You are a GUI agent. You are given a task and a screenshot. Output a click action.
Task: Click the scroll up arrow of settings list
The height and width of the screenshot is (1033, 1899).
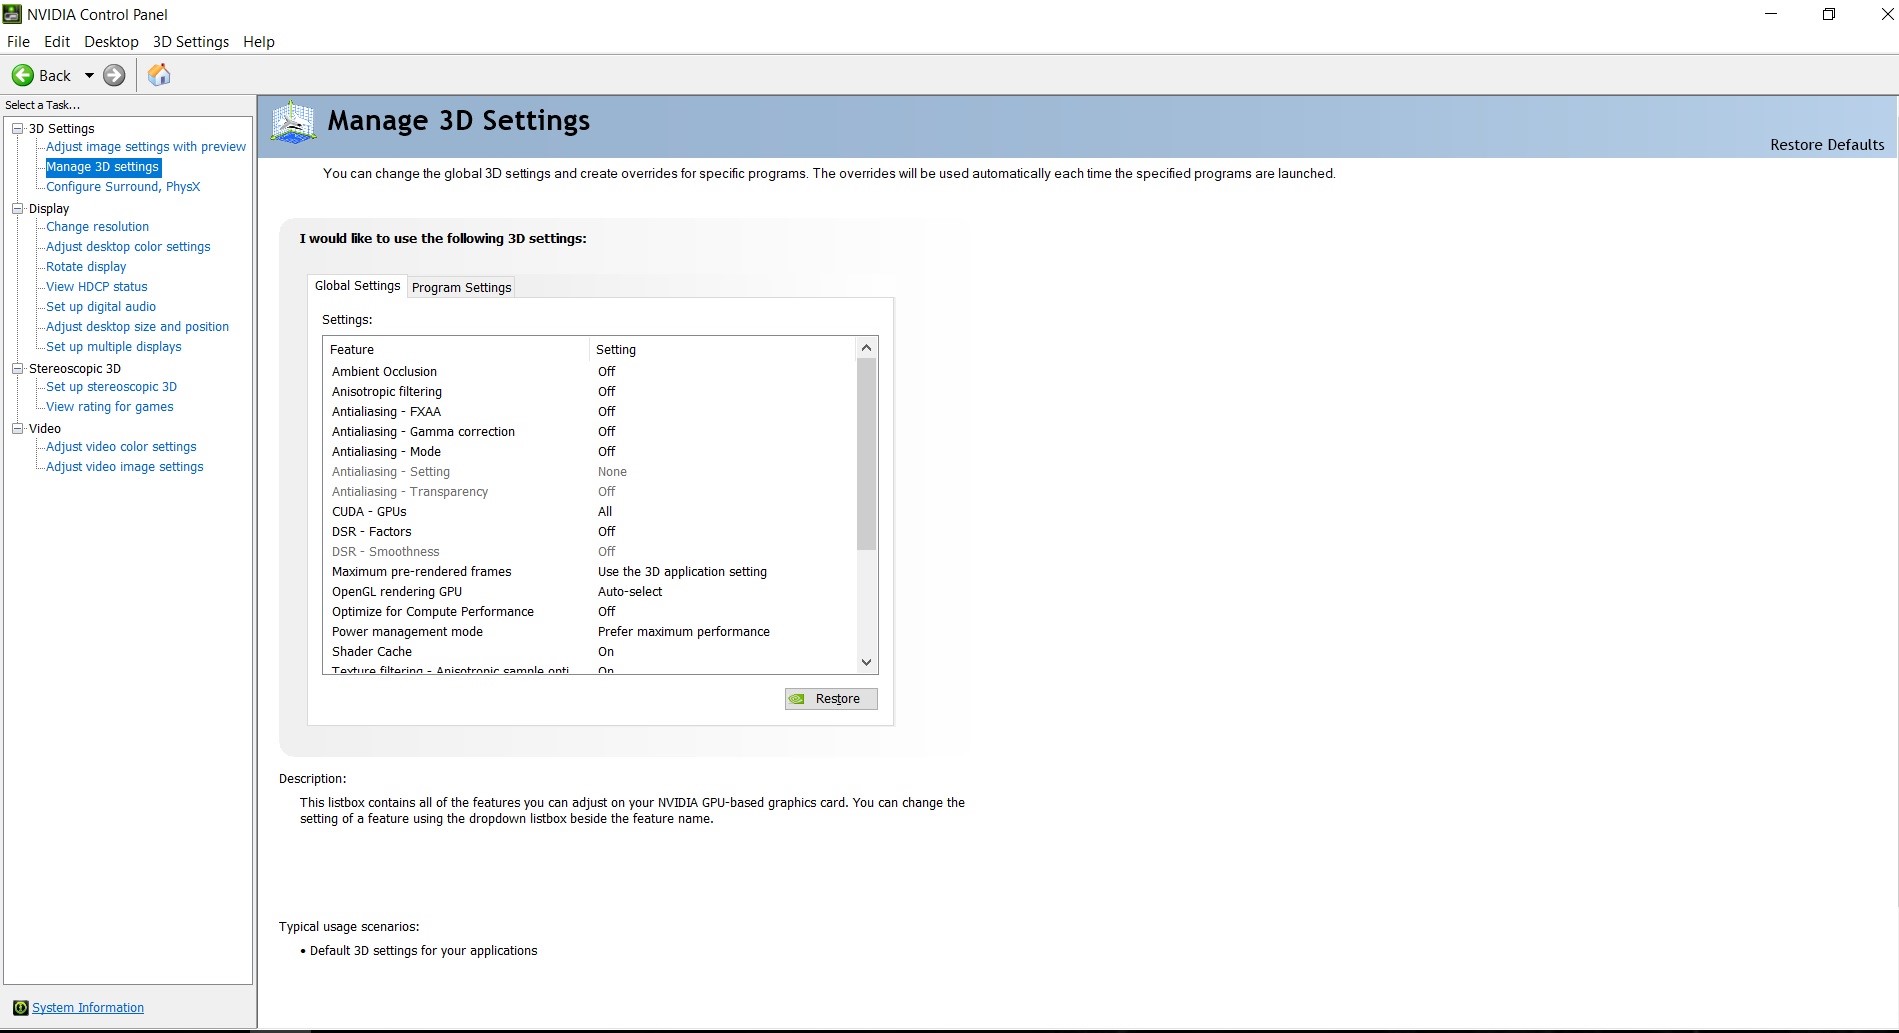coord(866,348)
